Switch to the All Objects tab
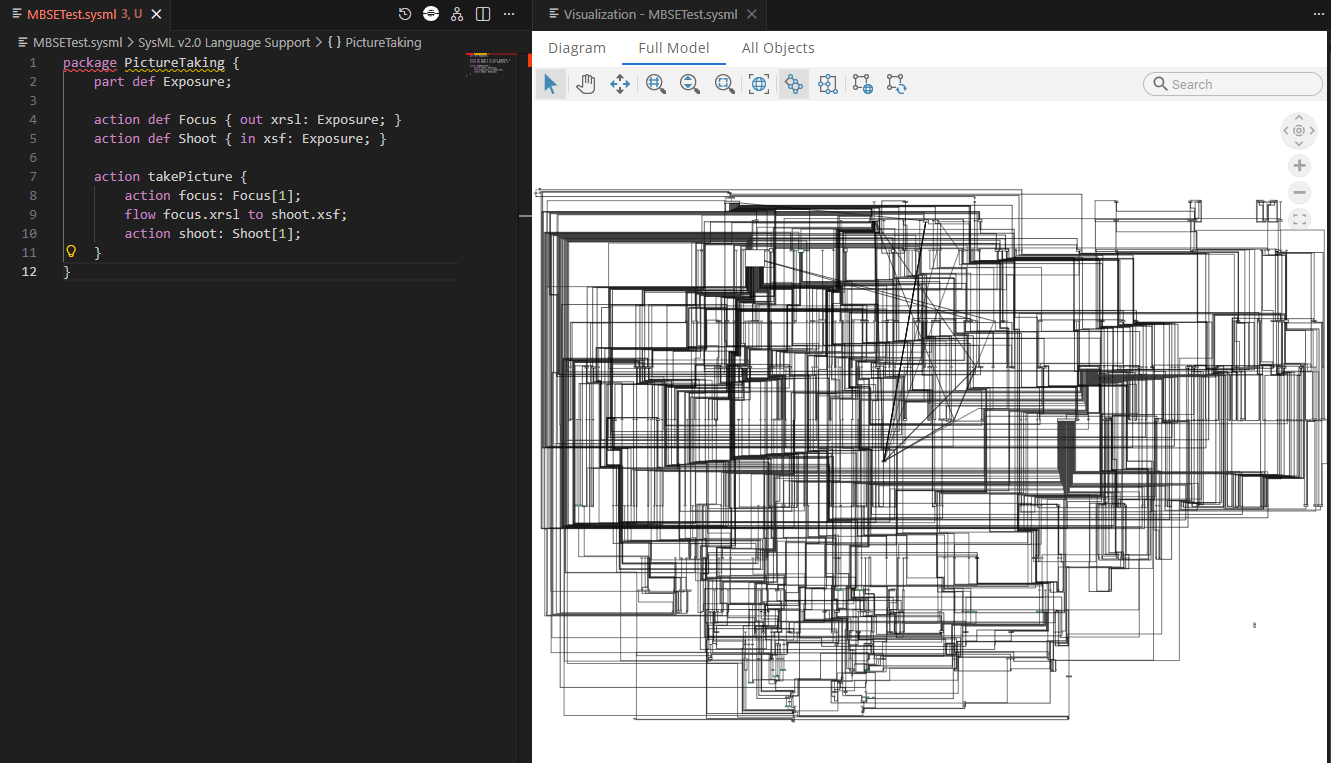Screen dimensions: 1331x763 tap(778, 48)
